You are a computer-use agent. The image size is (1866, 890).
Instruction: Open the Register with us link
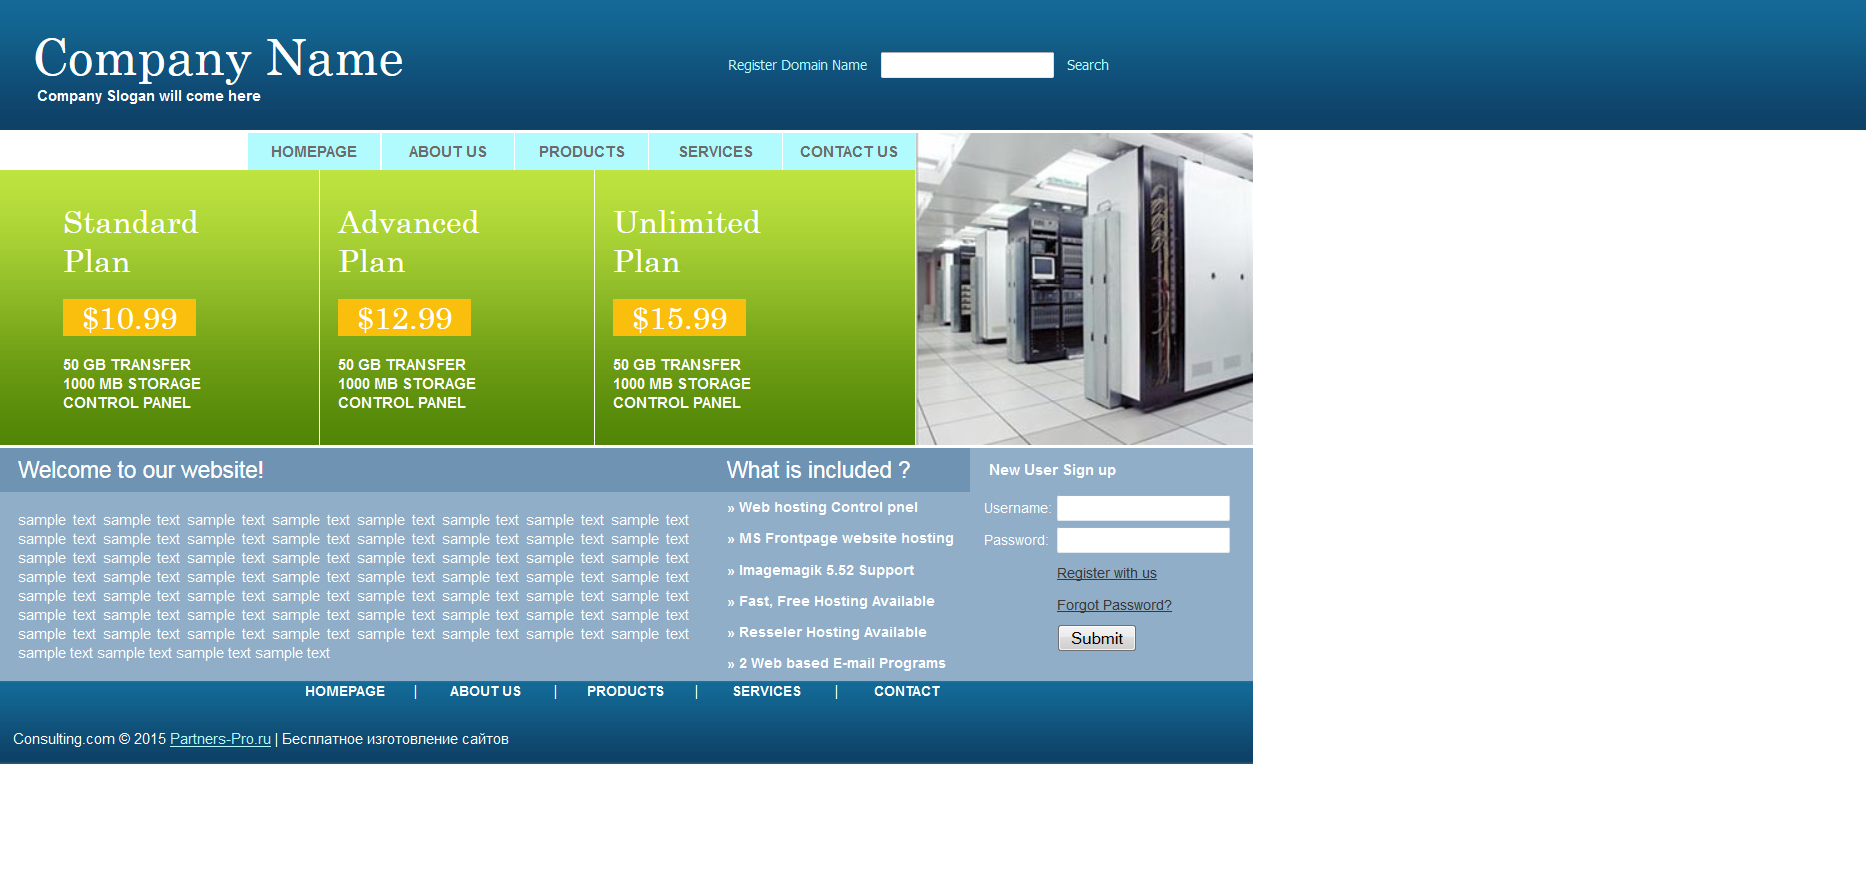click(1106, 573)
